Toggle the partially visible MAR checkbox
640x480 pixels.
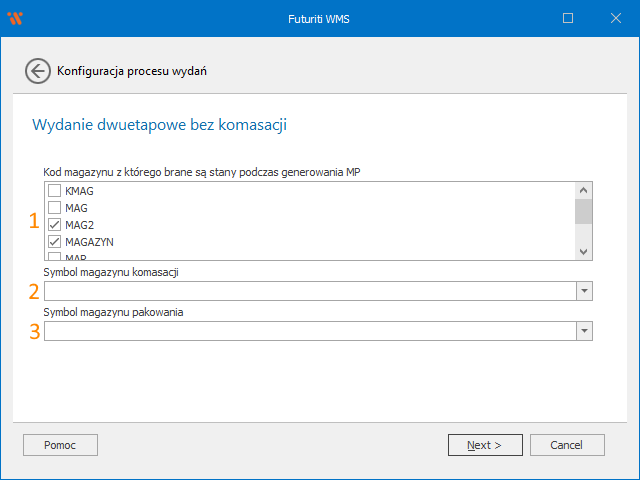54,257
